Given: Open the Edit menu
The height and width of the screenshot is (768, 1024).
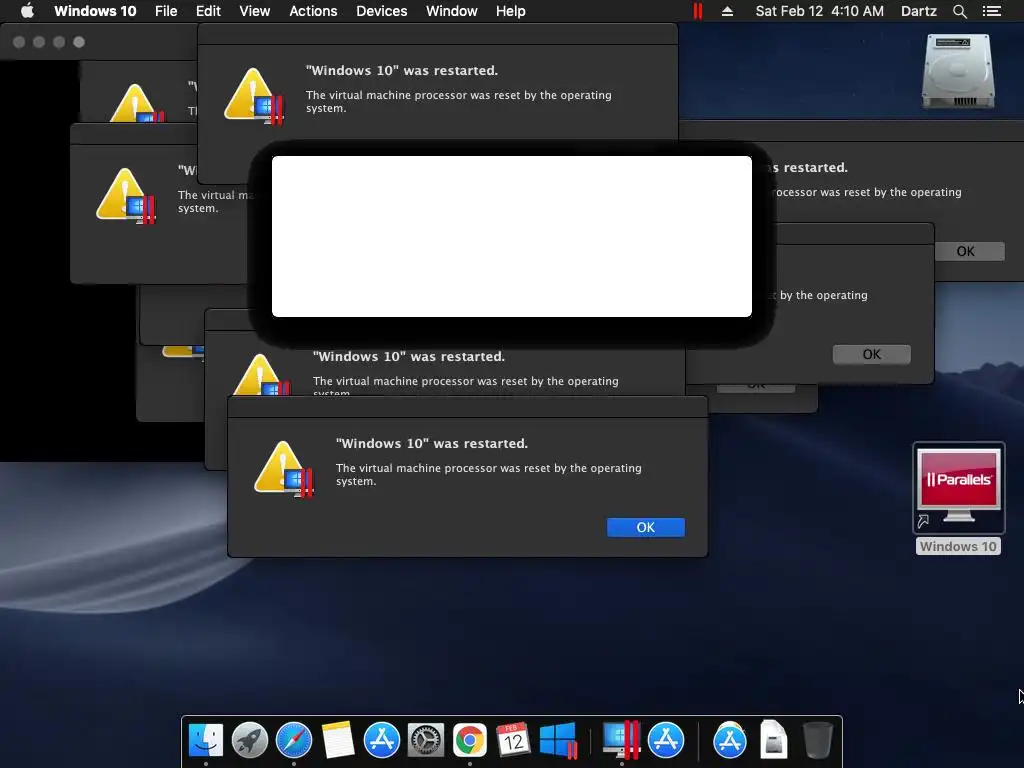Looking at the screenshot, I should (x=208, y=11).
